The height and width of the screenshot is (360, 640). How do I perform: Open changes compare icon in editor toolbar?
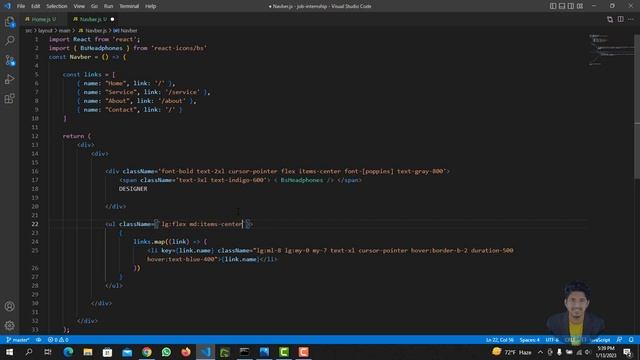pos(610,19)
